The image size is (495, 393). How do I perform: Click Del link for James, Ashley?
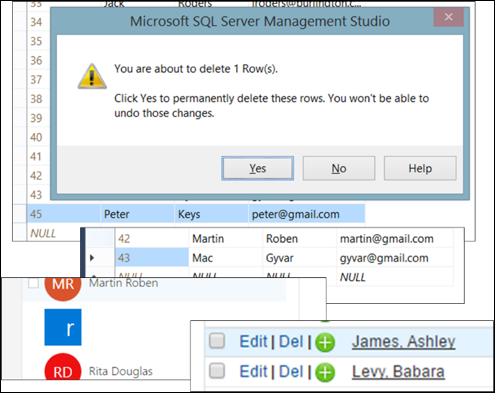(x=291, y=342)
